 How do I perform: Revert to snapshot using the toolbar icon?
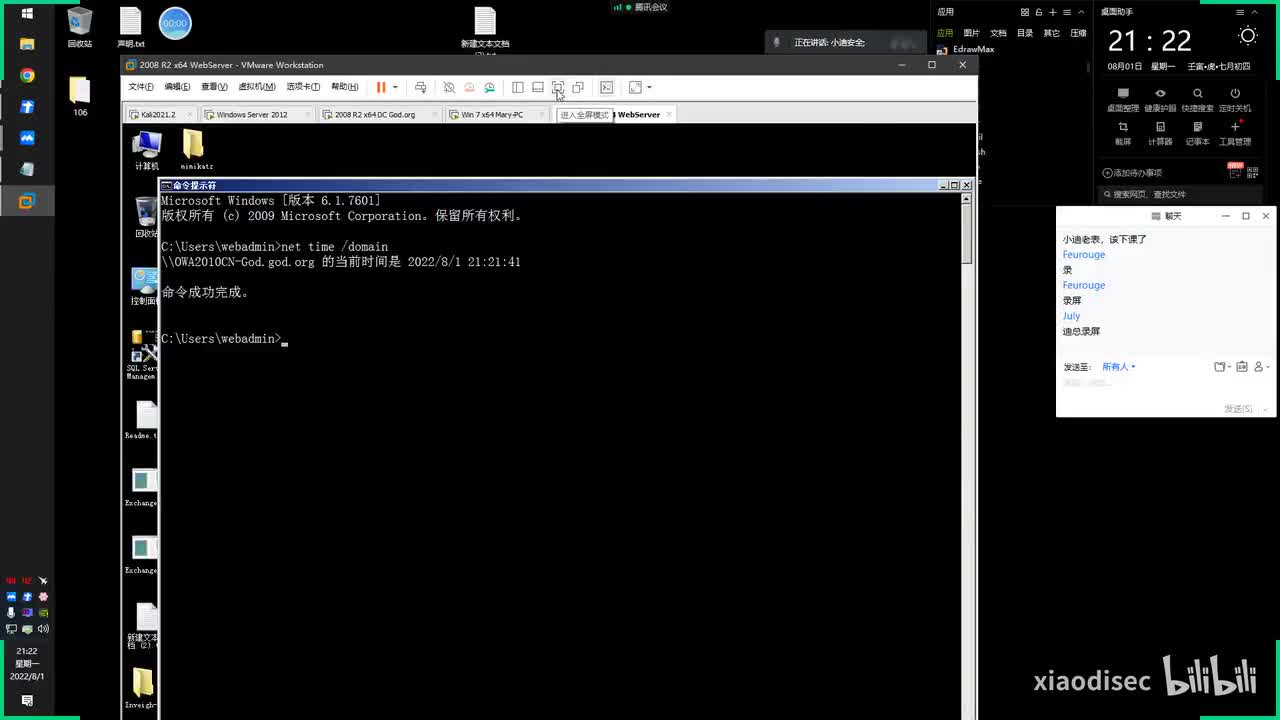coord(469,87)
